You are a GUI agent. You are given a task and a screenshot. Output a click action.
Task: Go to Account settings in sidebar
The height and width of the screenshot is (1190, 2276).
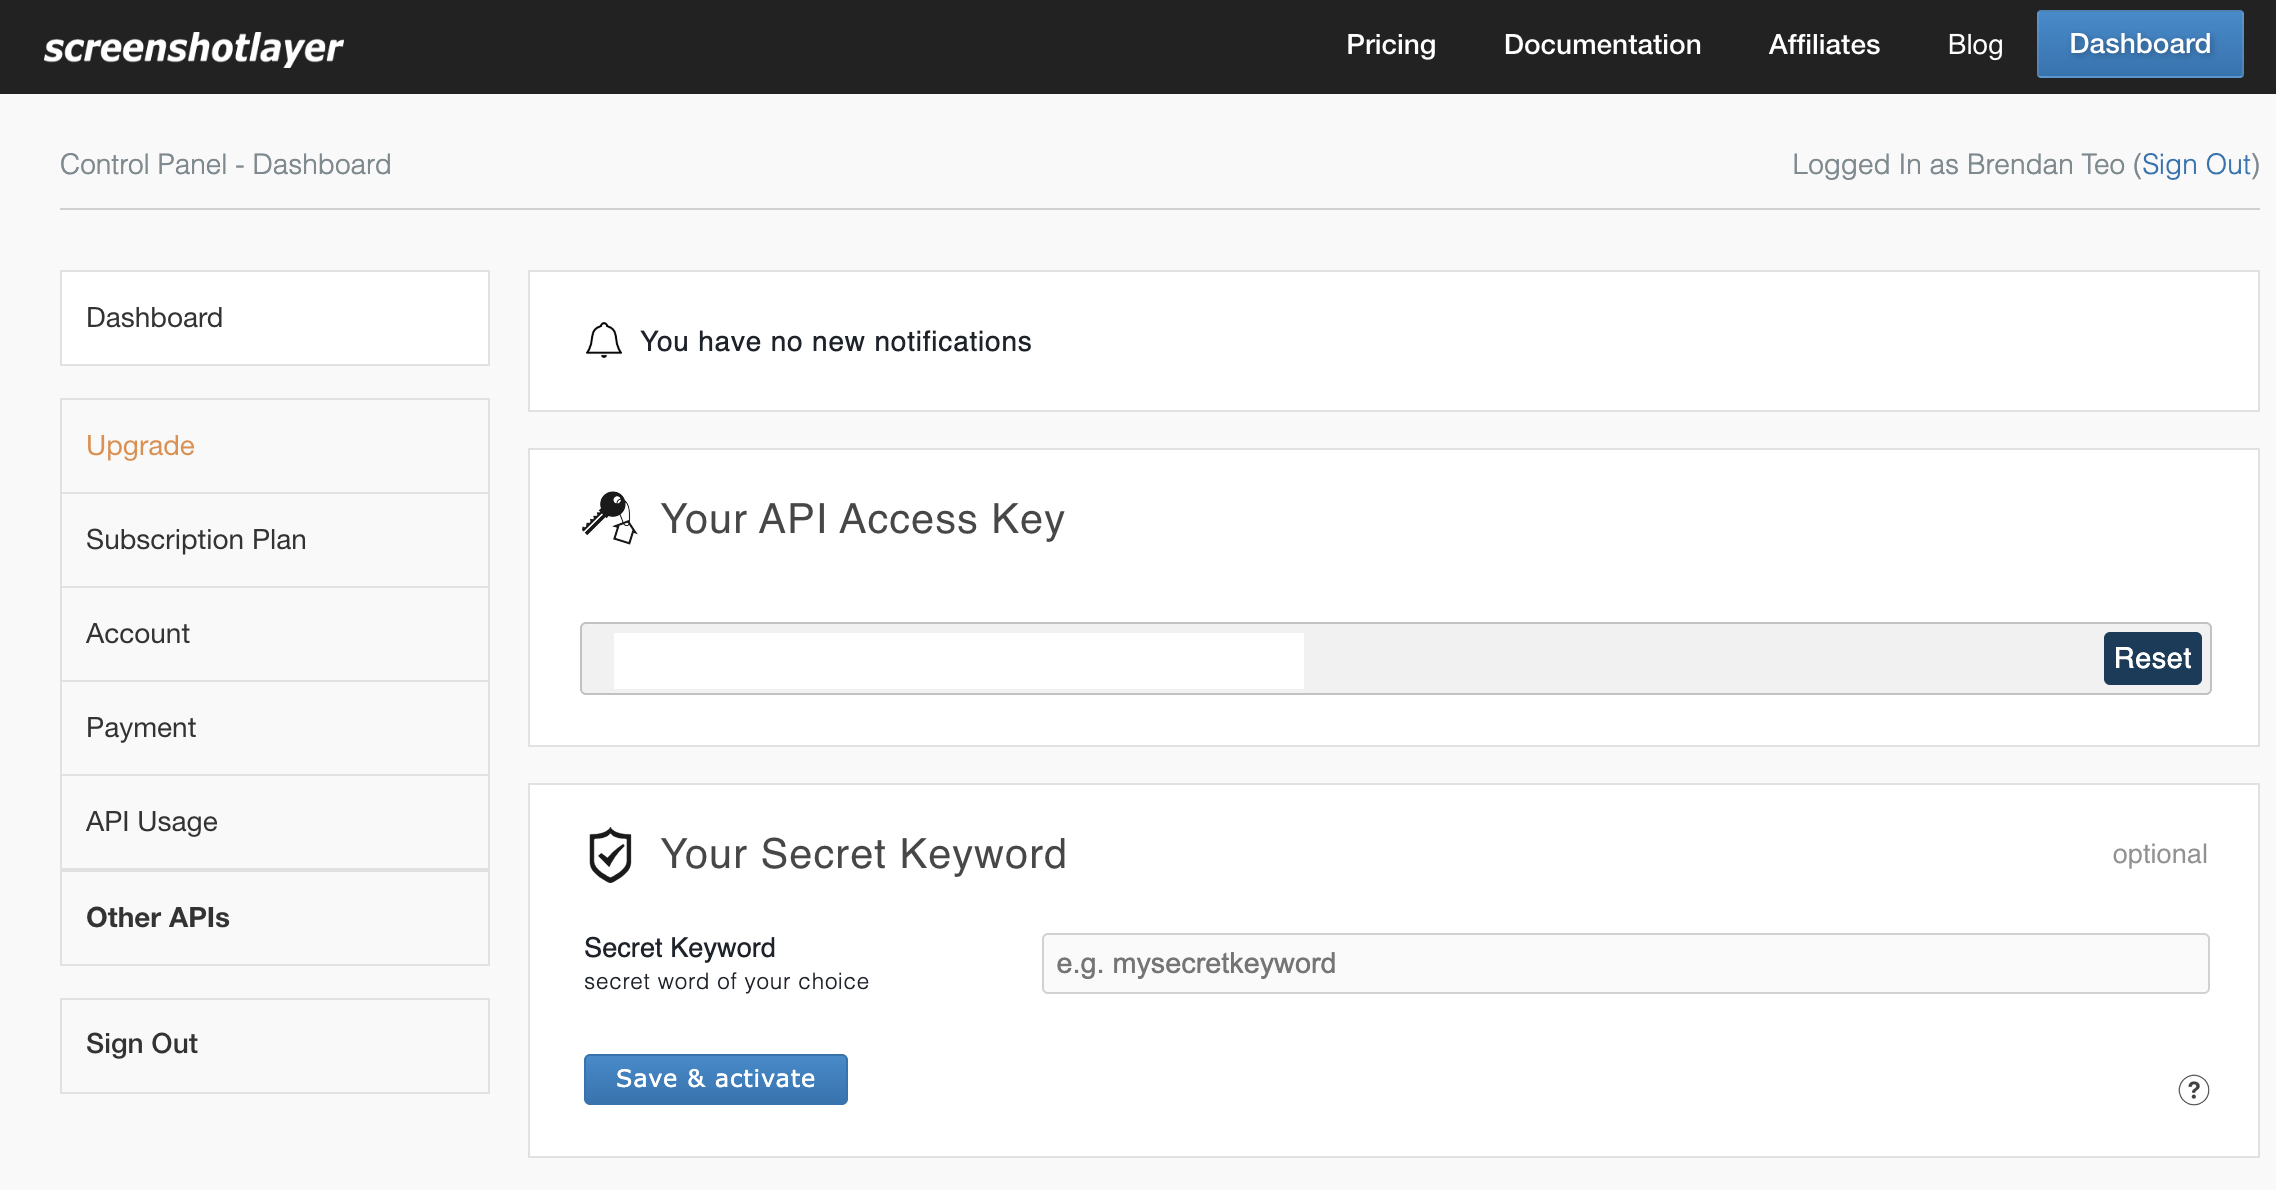pyautogui.click(x=275, y=634)
